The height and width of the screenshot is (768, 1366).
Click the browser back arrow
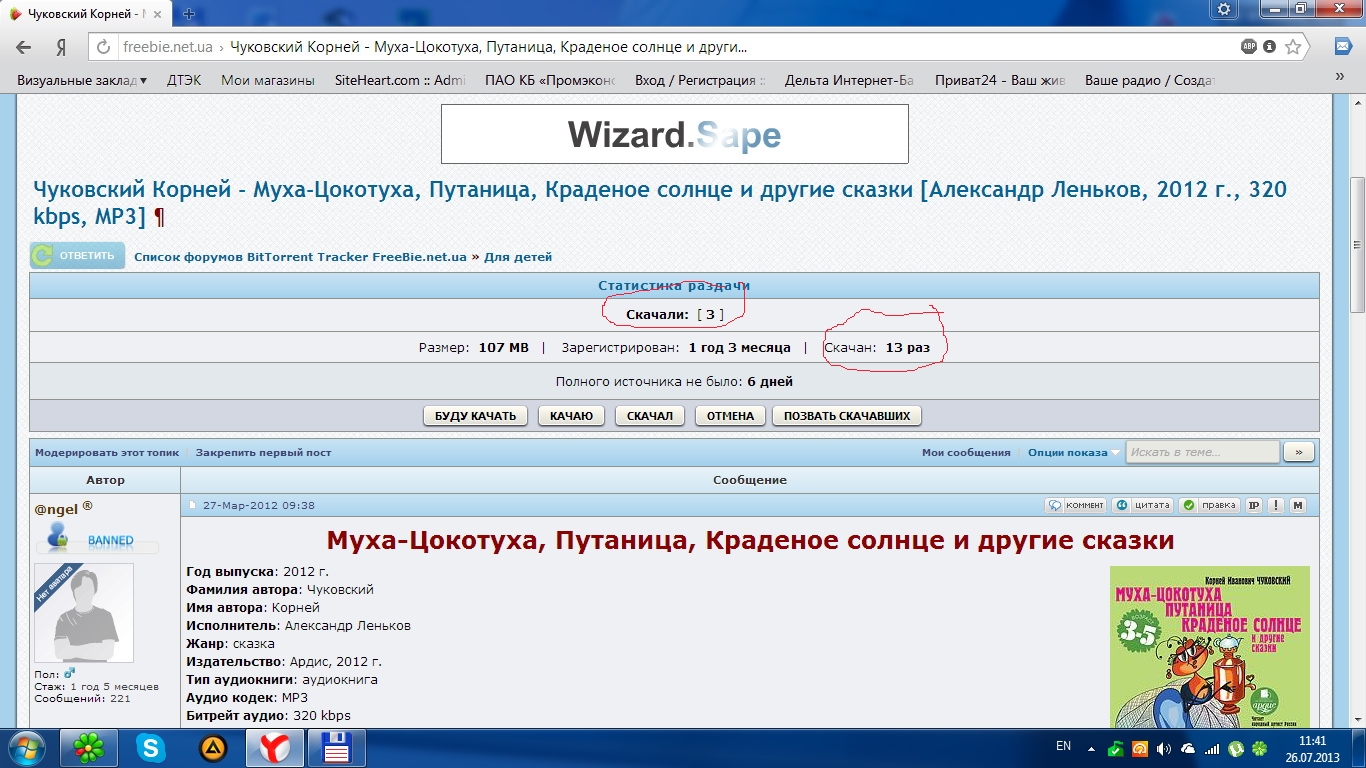tap(24, 47)
